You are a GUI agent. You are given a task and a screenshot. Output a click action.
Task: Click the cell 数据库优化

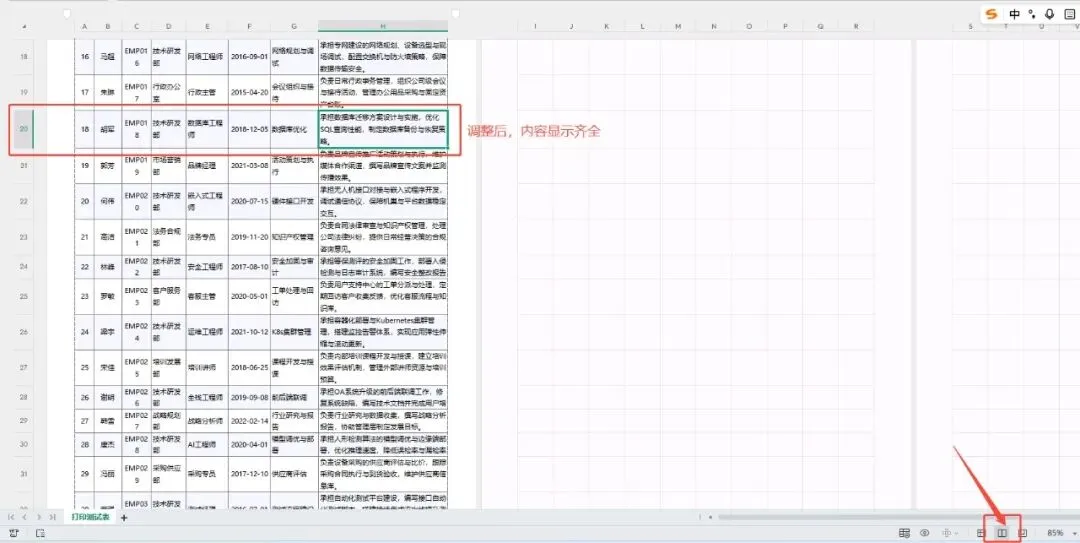[x=294, y=129]
